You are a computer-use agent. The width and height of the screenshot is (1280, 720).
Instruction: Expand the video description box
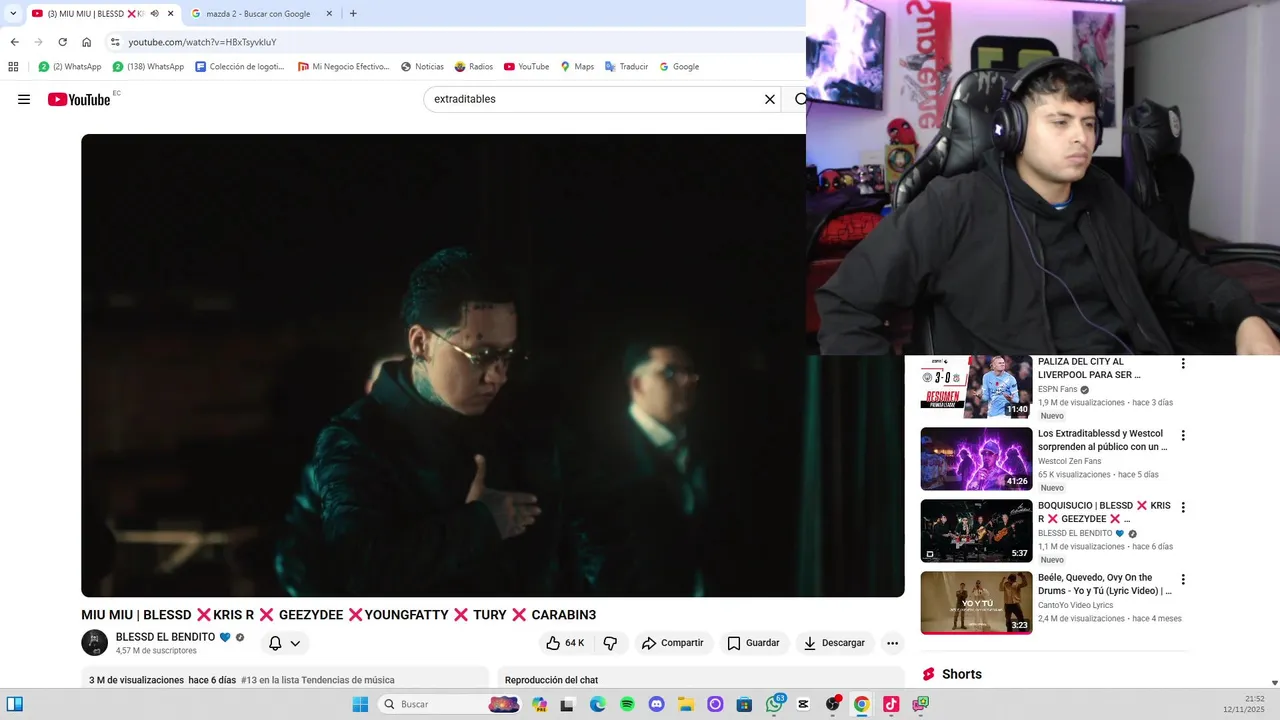pos(285,679)
